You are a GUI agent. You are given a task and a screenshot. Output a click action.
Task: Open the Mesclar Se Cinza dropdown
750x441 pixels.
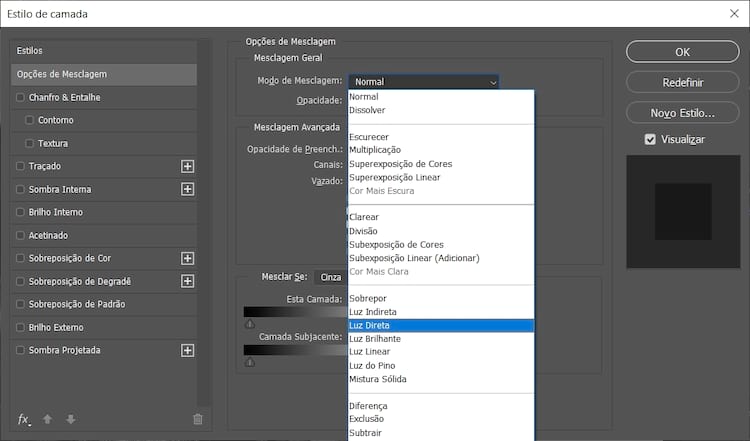331,277
